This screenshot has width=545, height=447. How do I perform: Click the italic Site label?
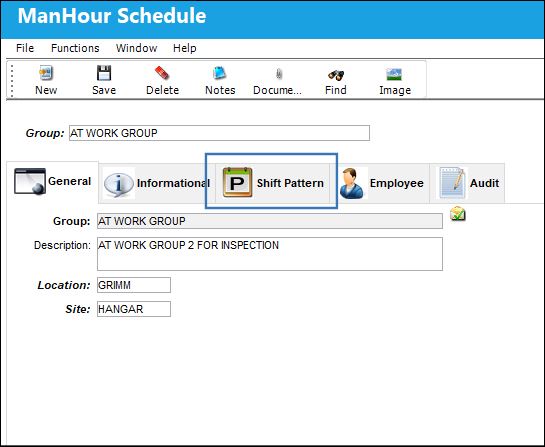click(78, 309)
